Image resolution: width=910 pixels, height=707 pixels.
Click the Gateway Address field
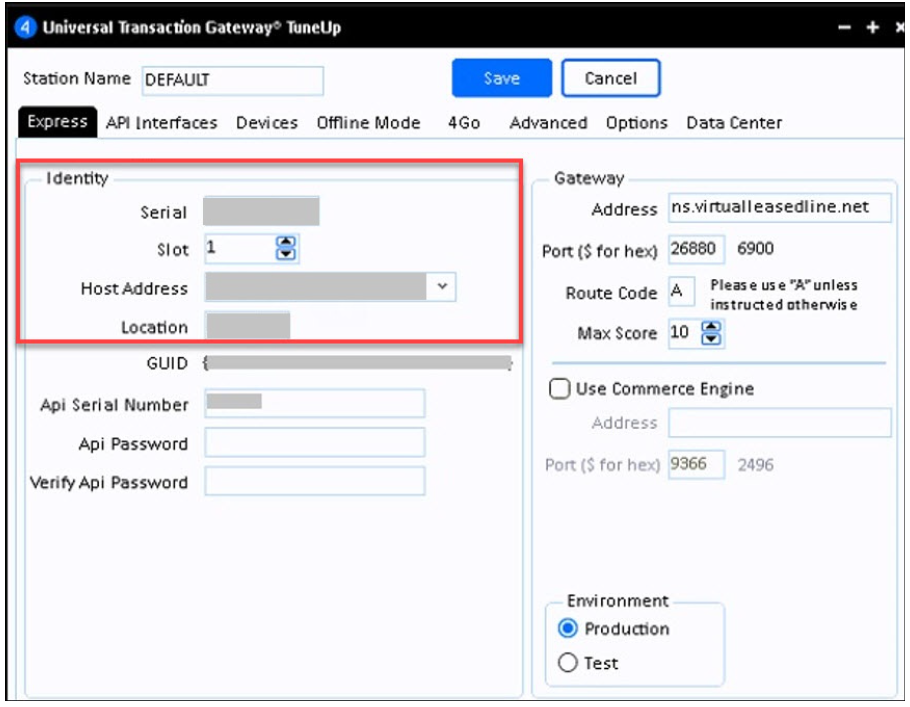779,208
